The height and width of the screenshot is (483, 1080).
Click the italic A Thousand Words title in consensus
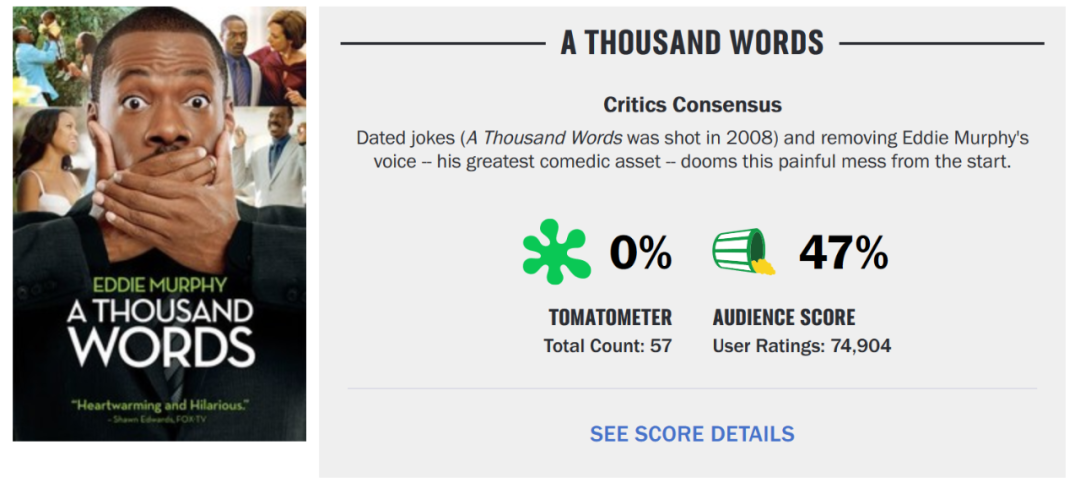(x=544, y=138)
